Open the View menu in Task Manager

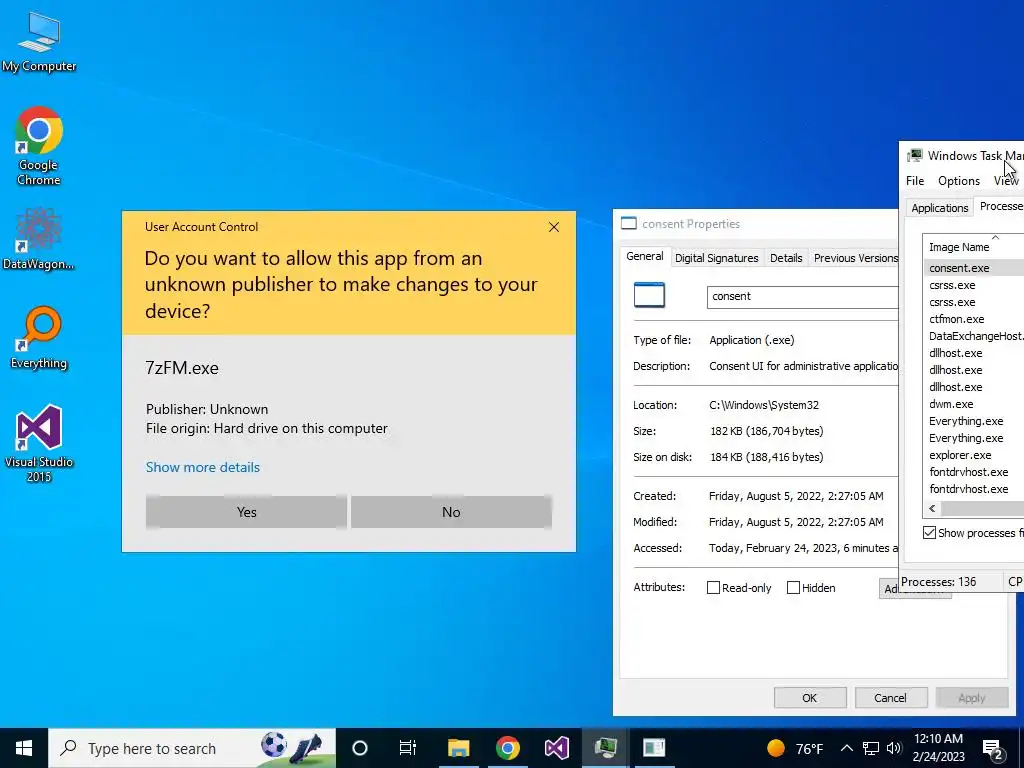click(1006, 181)
